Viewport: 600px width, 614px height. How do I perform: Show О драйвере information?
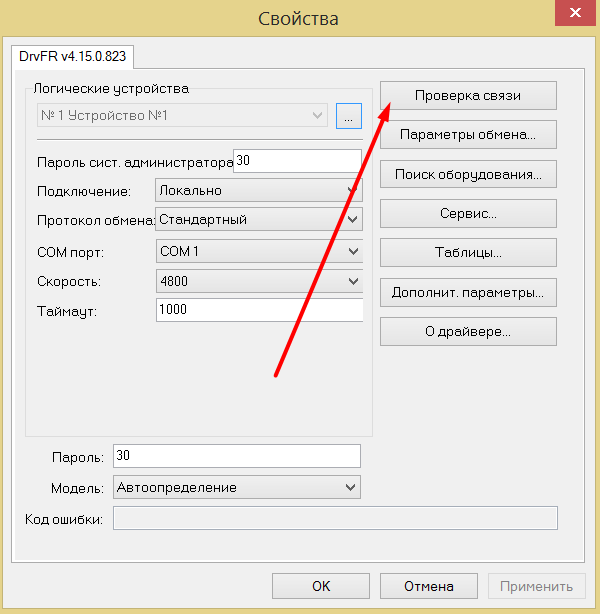468,332
